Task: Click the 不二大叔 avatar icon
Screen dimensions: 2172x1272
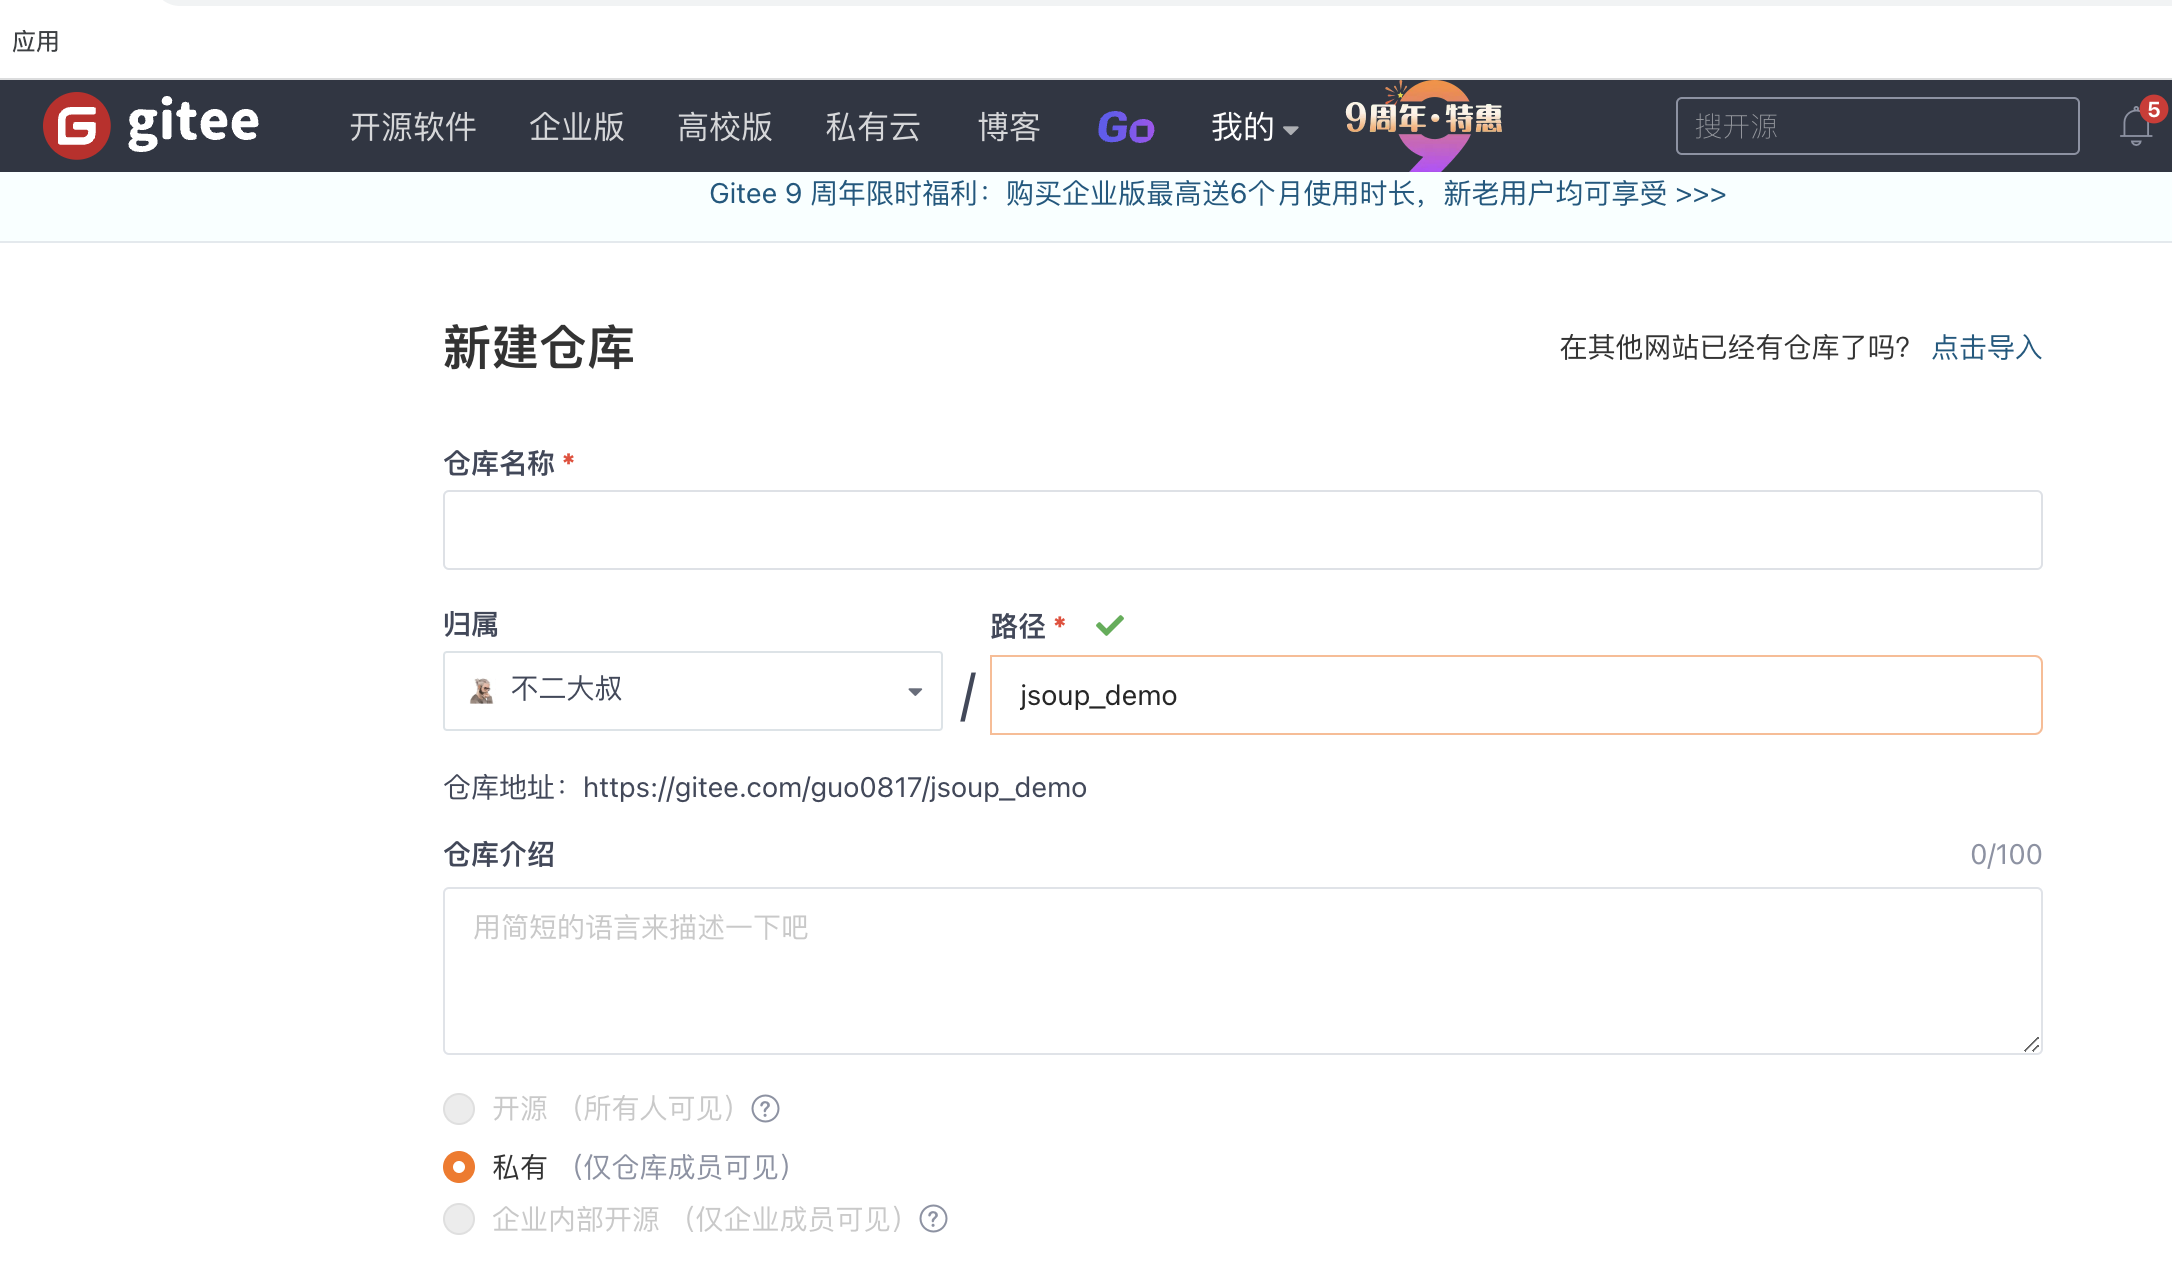Action: [482, 690]
